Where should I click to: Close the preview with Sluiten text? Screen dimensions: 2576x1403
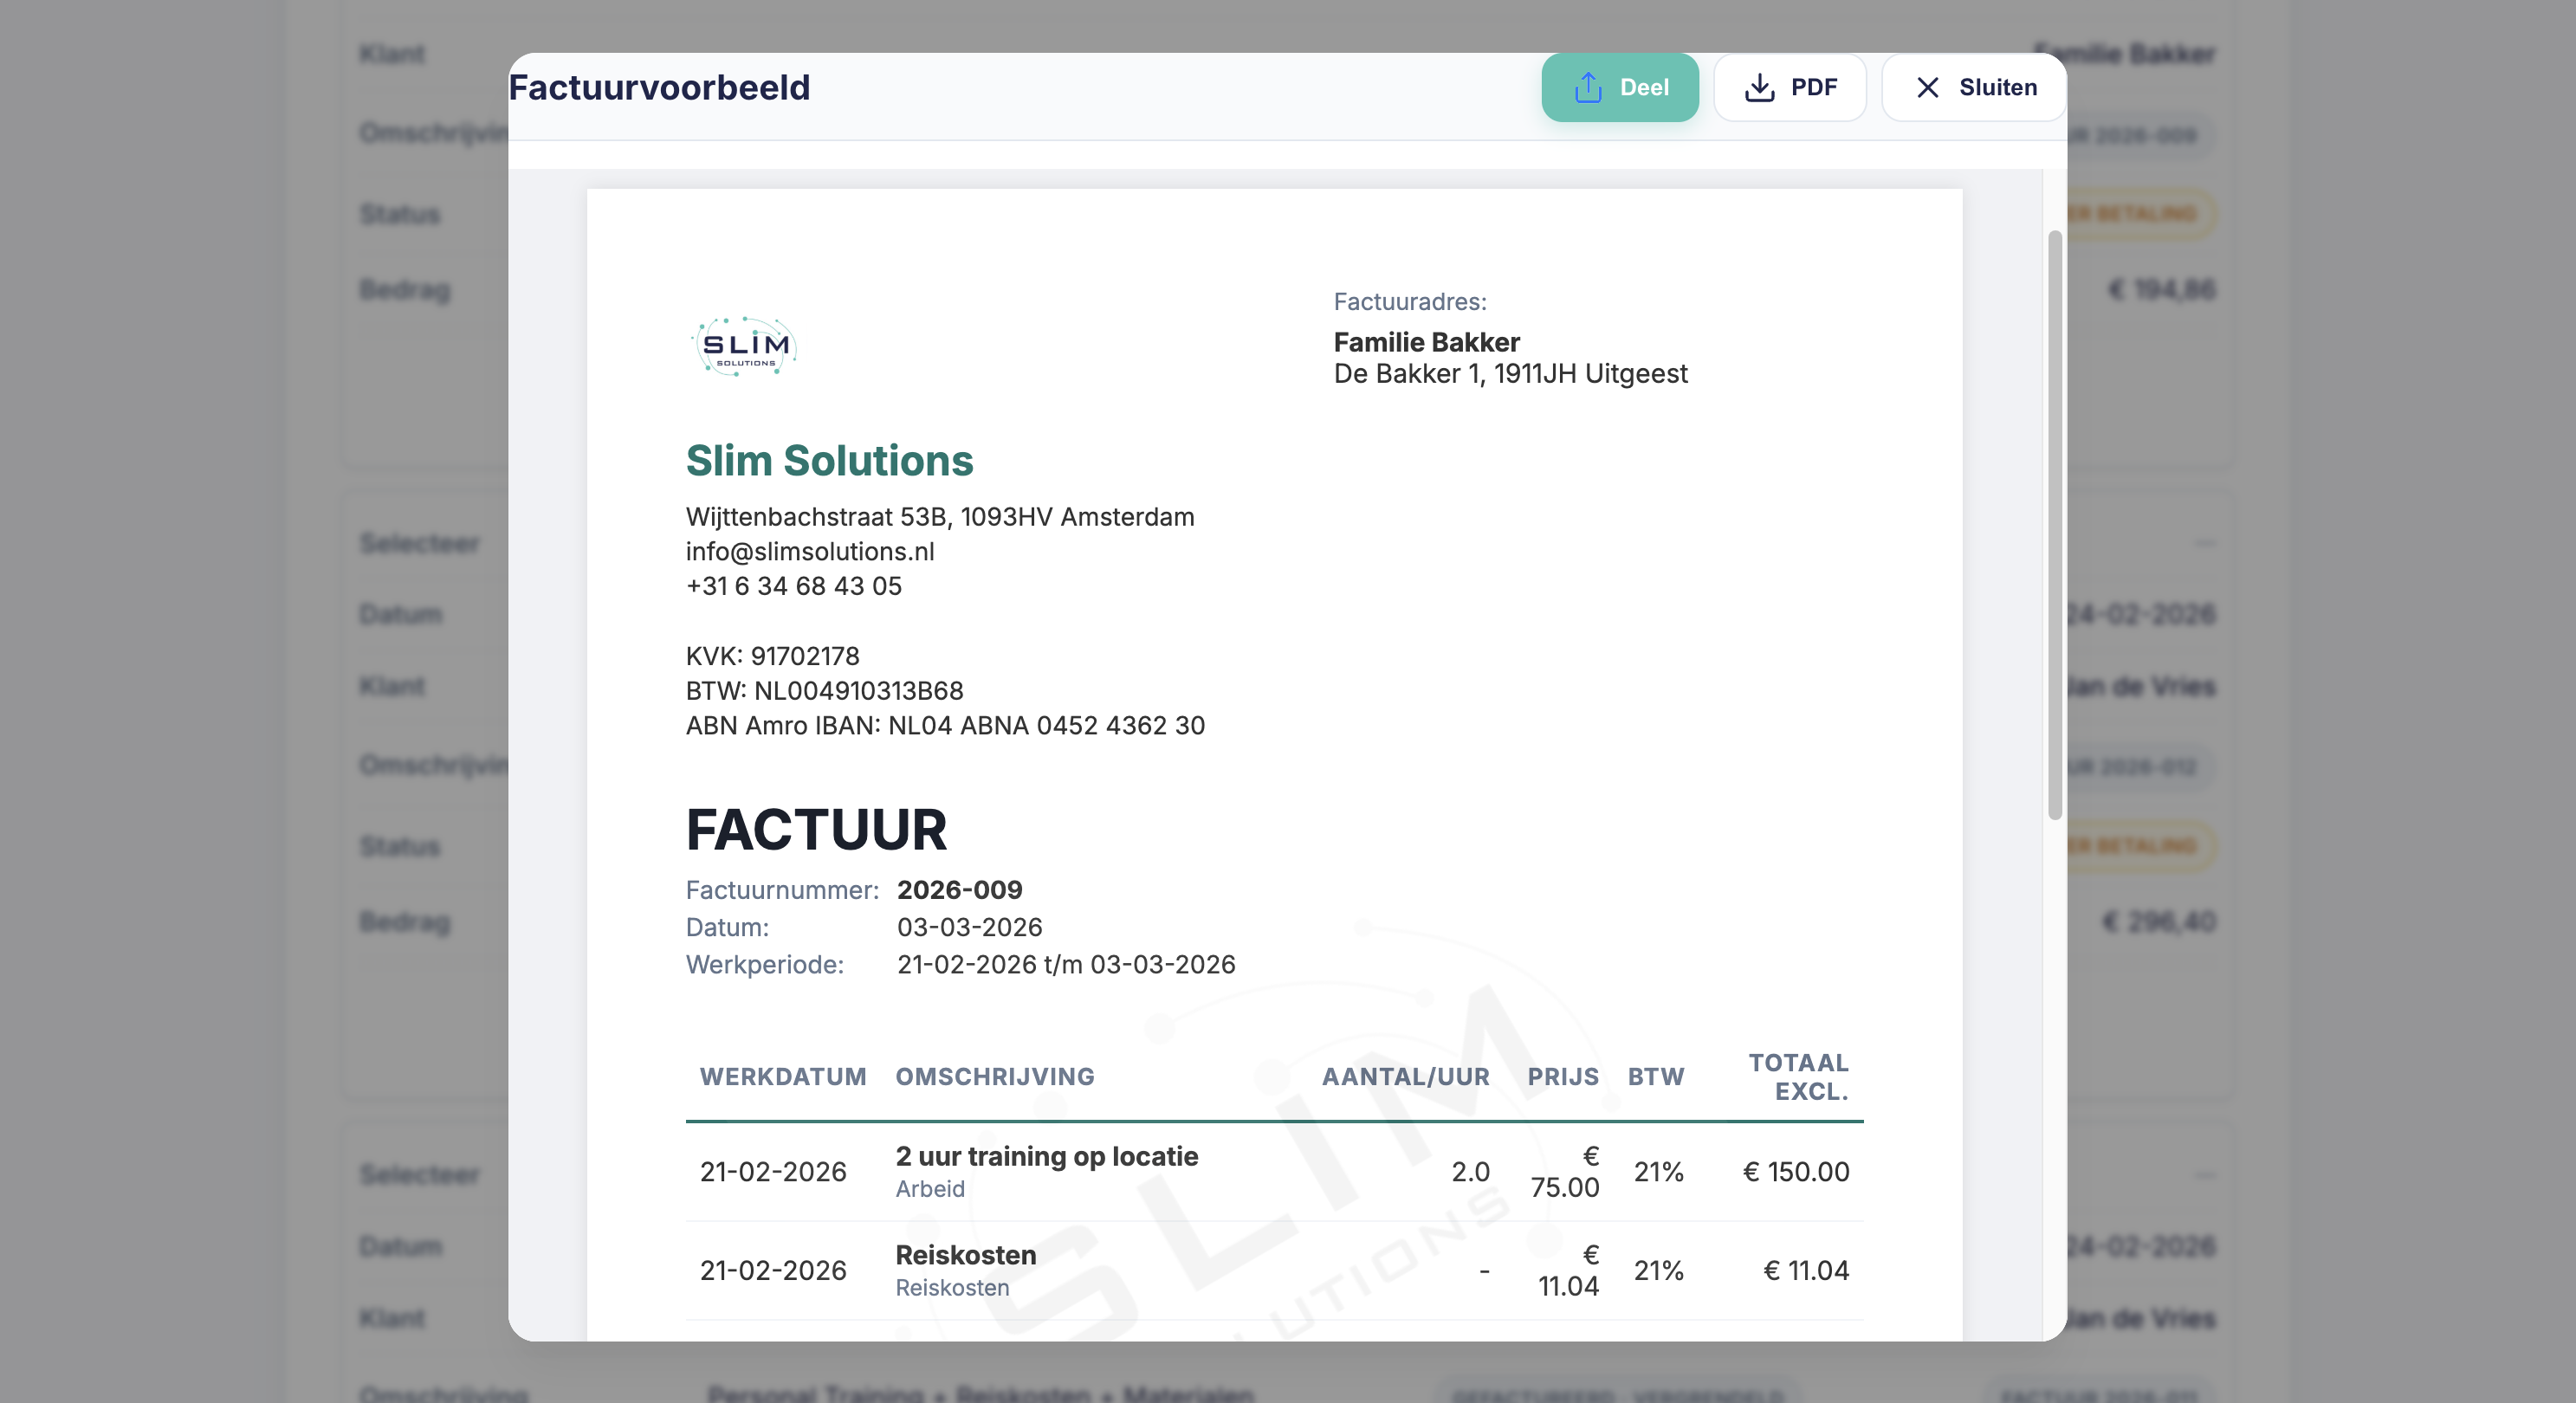click(x=1997, y=88)
